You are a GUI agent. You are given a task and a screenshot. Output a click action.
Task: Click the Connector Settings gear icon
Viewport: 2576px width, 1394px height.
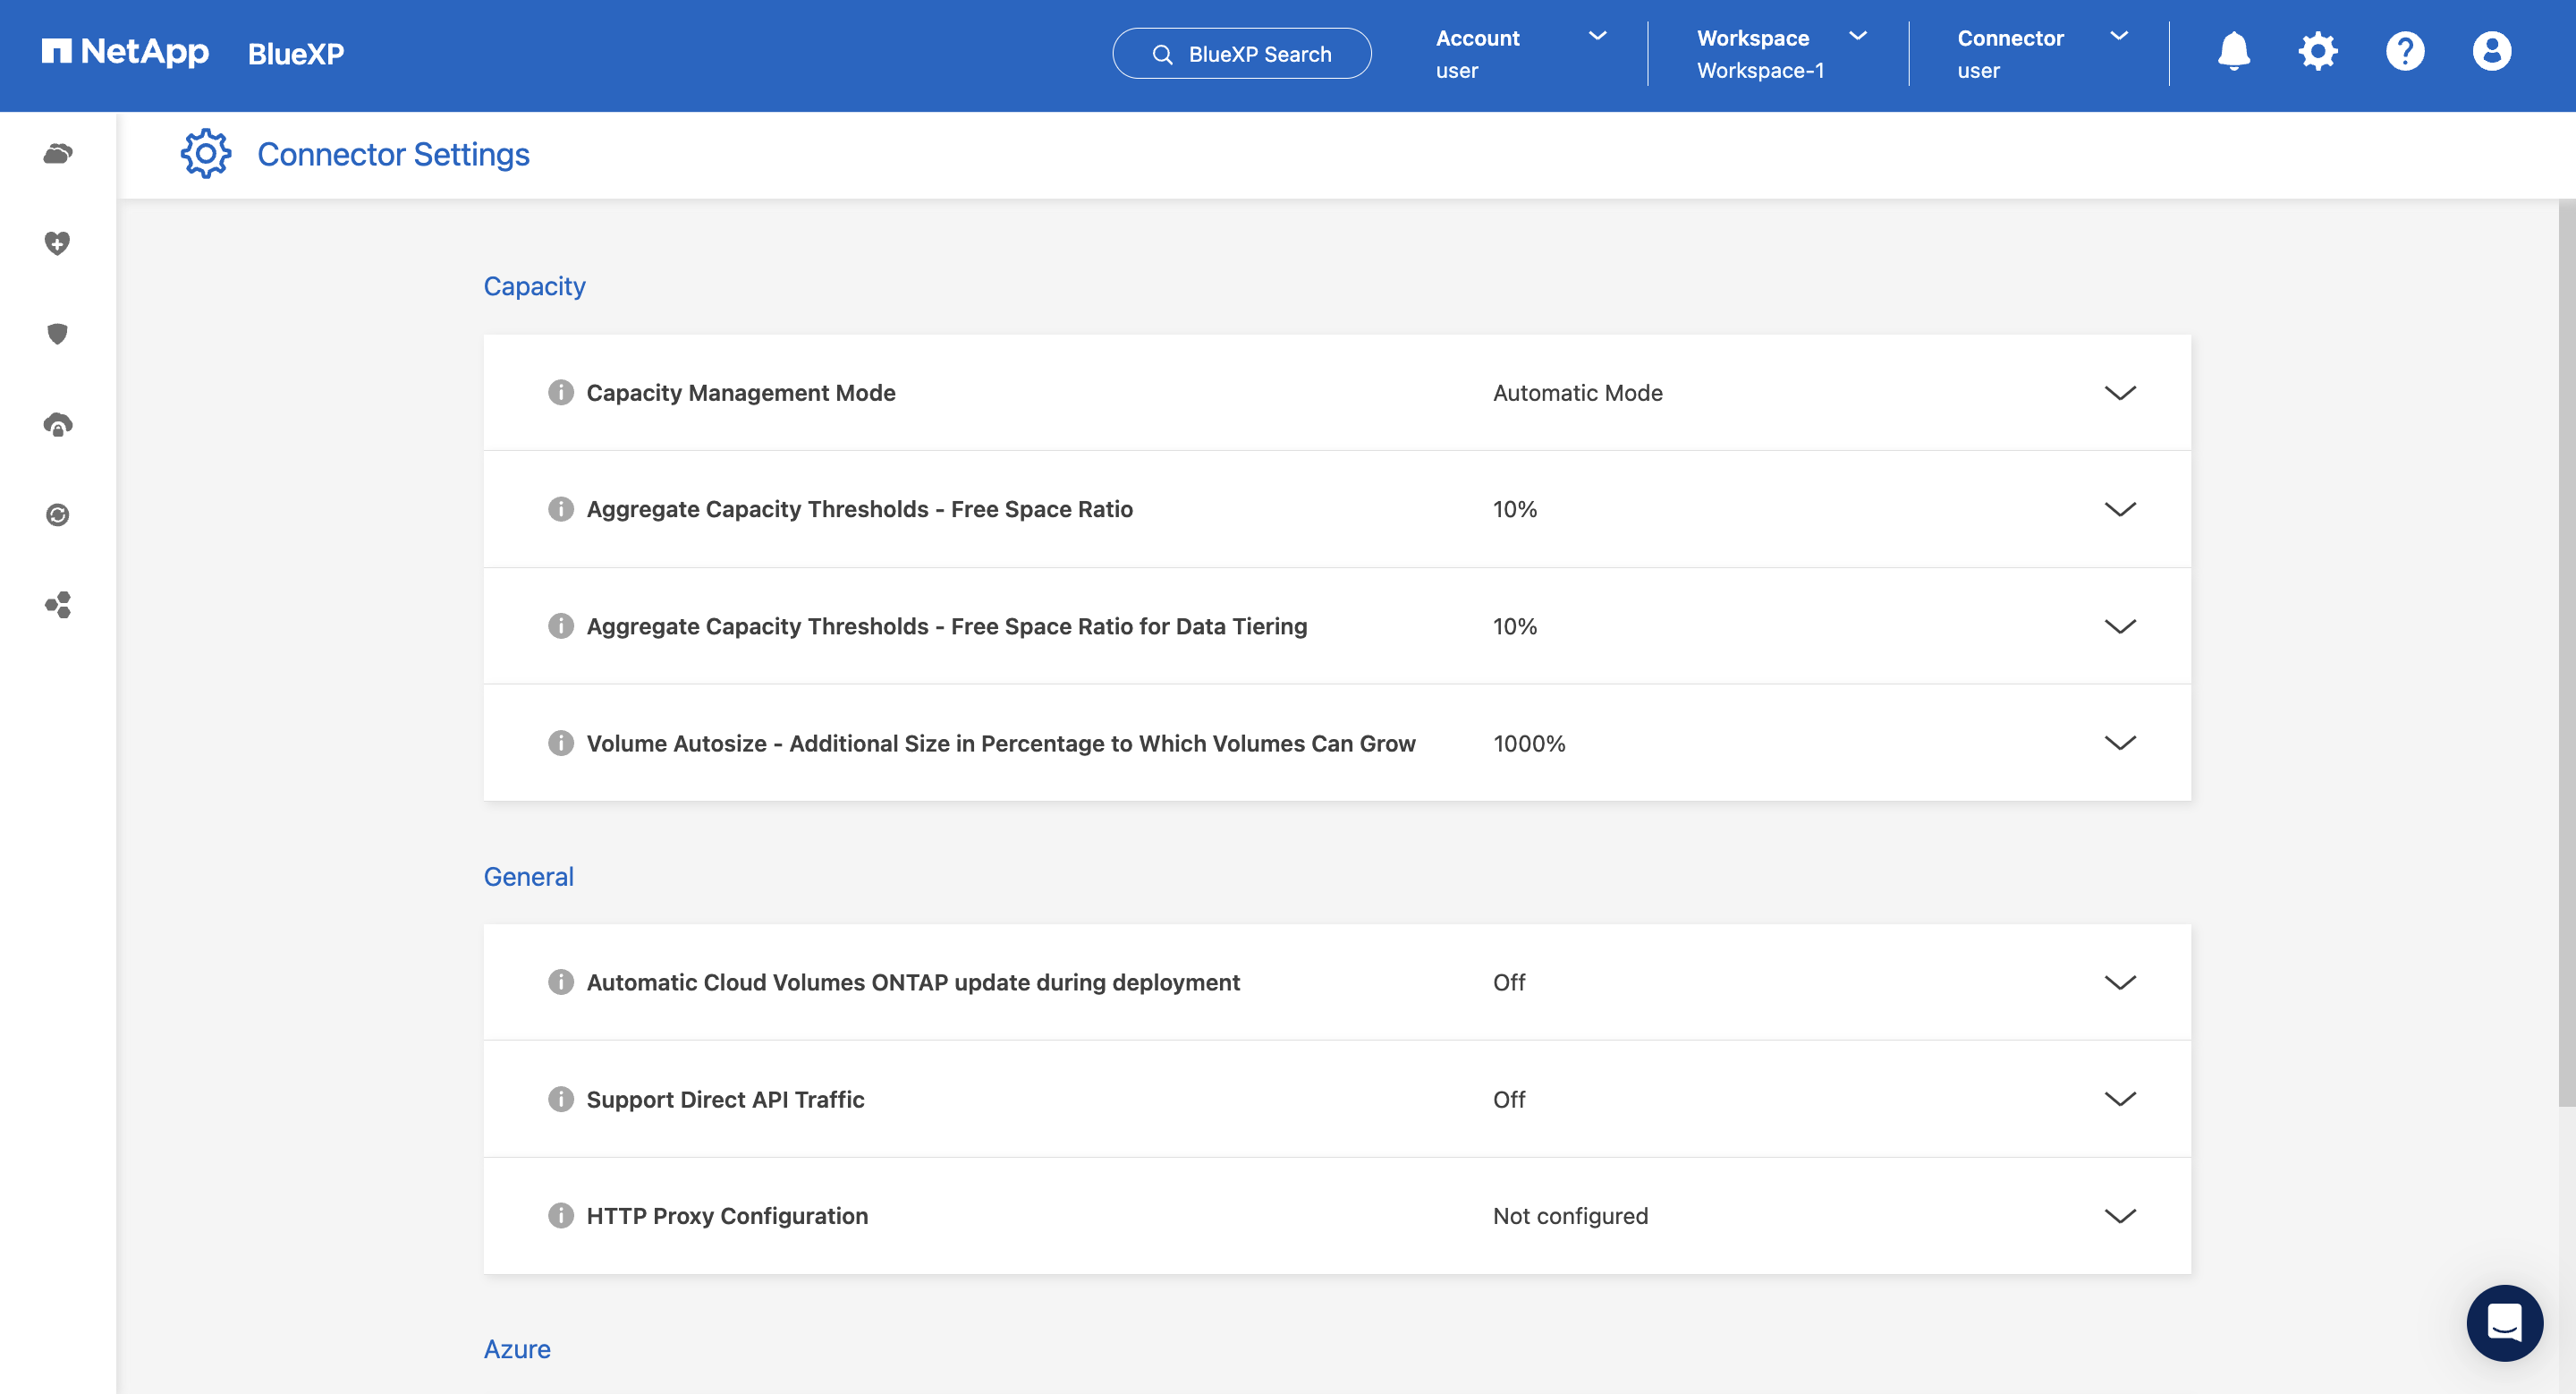pyautogui.click(x=205, y=154)
